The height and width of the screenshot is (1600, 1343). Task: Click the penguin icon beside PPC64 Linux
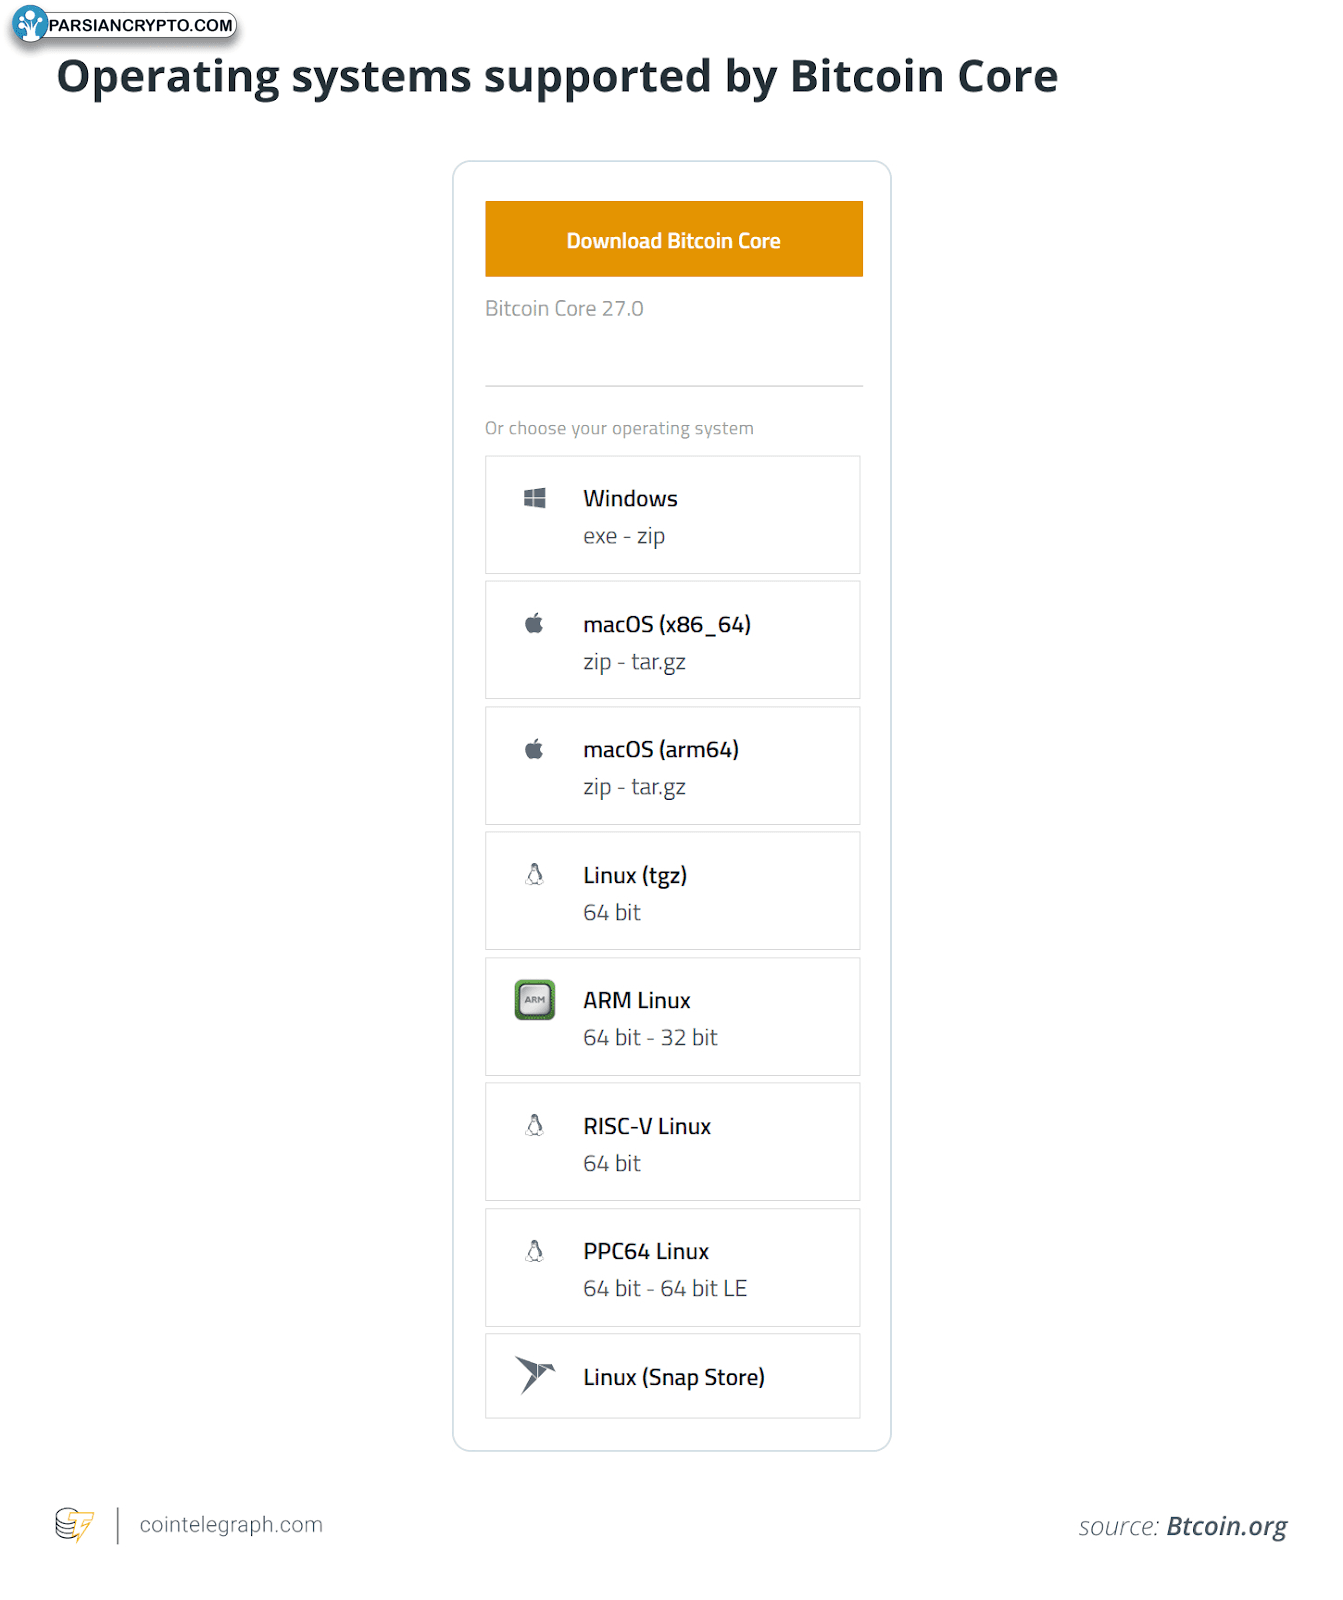pyautogui.click(x=535, y=1250)
